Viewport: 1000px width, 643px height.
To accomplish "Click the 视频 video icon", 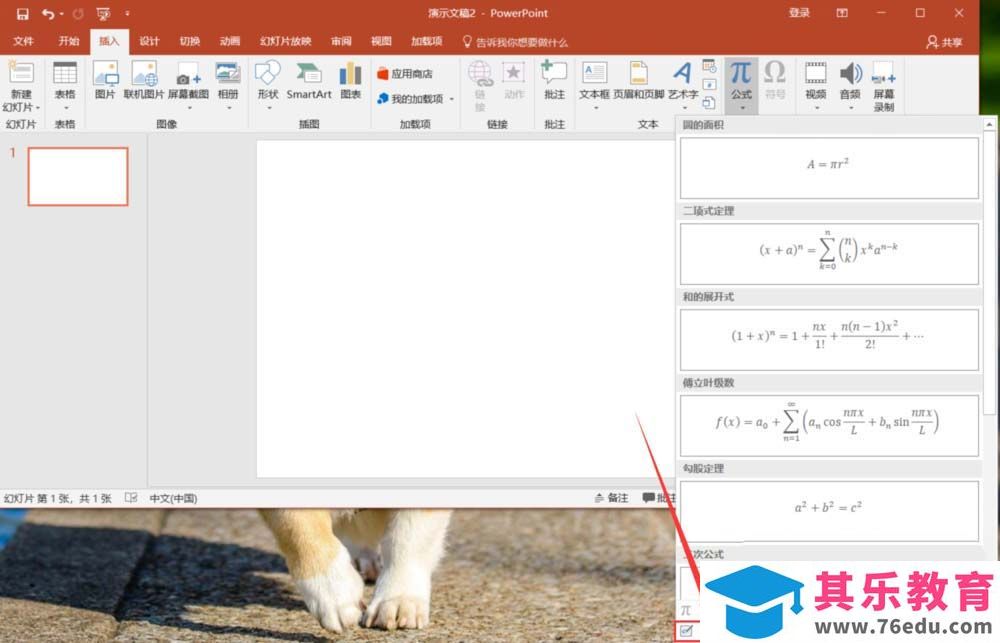I will pos(816,73).
